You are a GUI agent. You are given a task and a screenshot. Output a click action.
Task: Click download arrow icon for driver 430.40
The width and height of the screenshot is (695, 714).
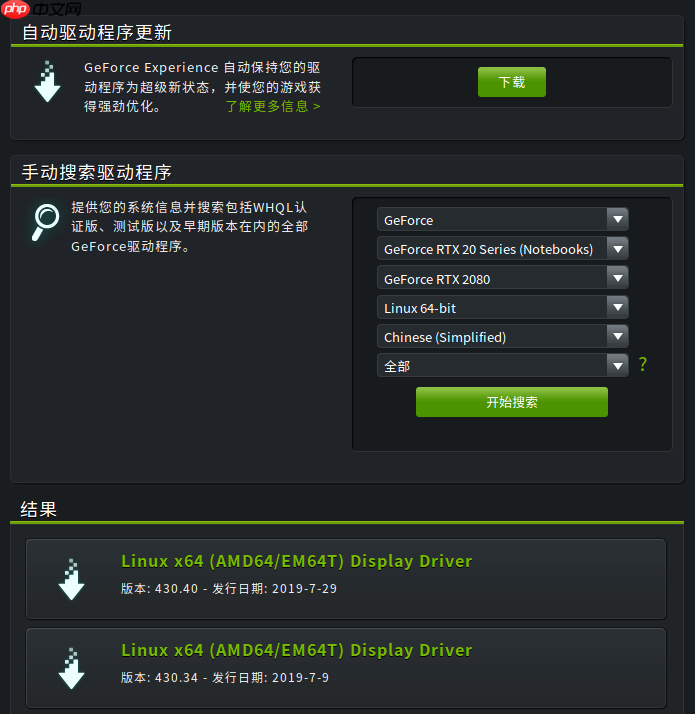72,579
